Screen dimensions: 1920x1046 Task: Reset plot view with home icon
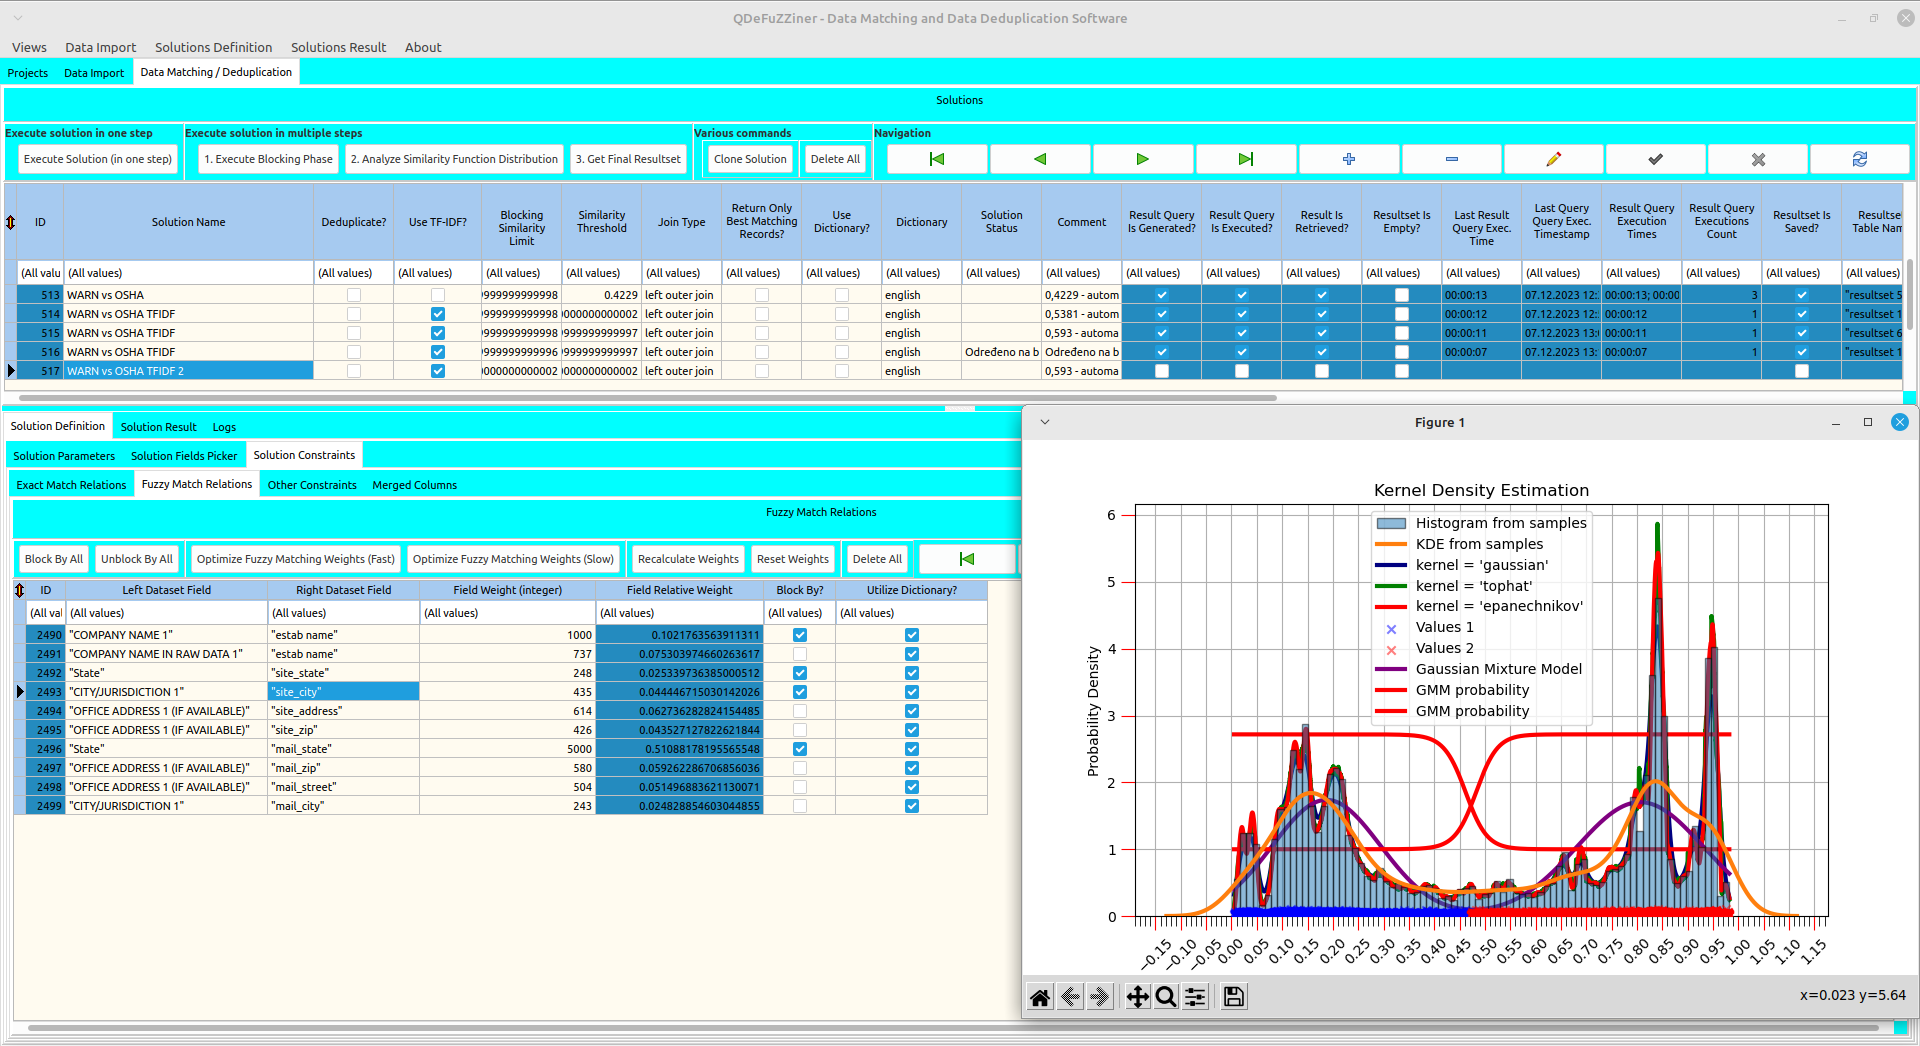click(x=1040, y=997)
